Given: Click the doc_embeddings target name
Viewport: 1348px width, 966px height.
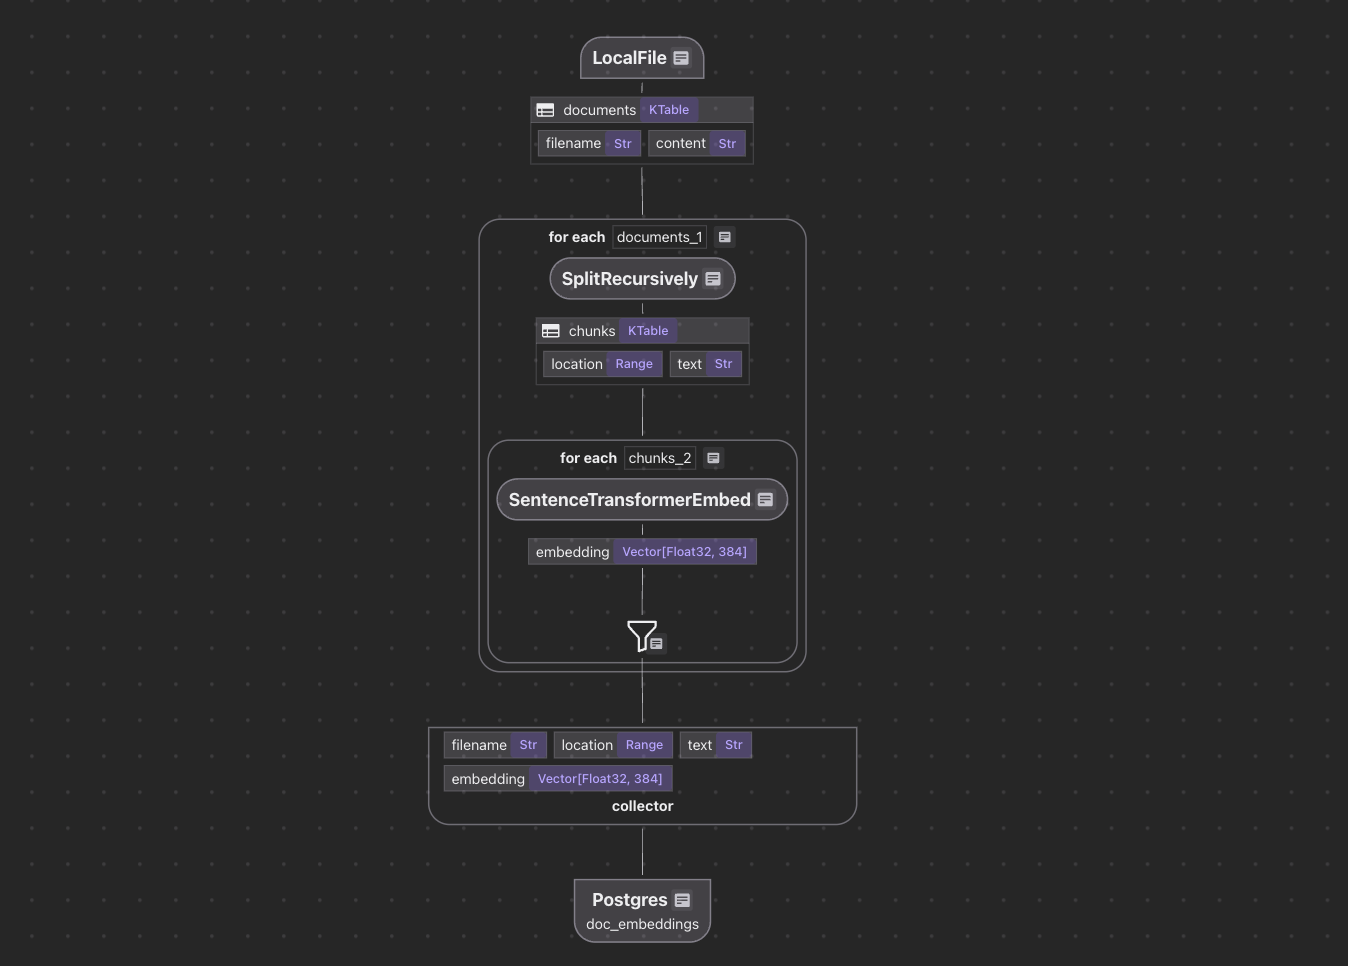Looking at the screenshot, I should pos(642,924).
